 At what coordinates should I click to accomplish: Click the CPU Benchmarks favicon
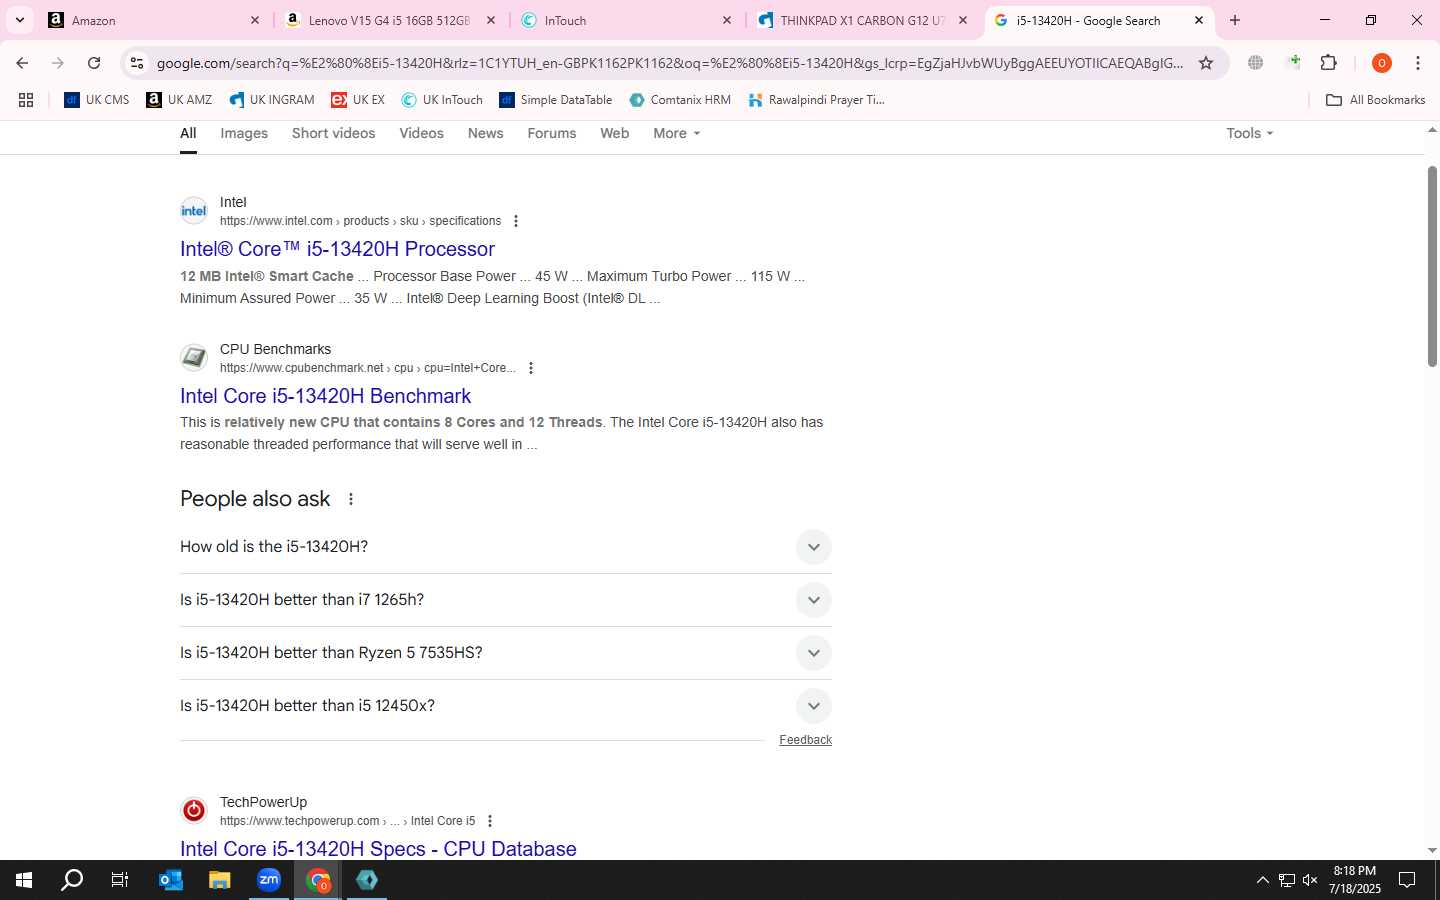(x=194, y=358)
